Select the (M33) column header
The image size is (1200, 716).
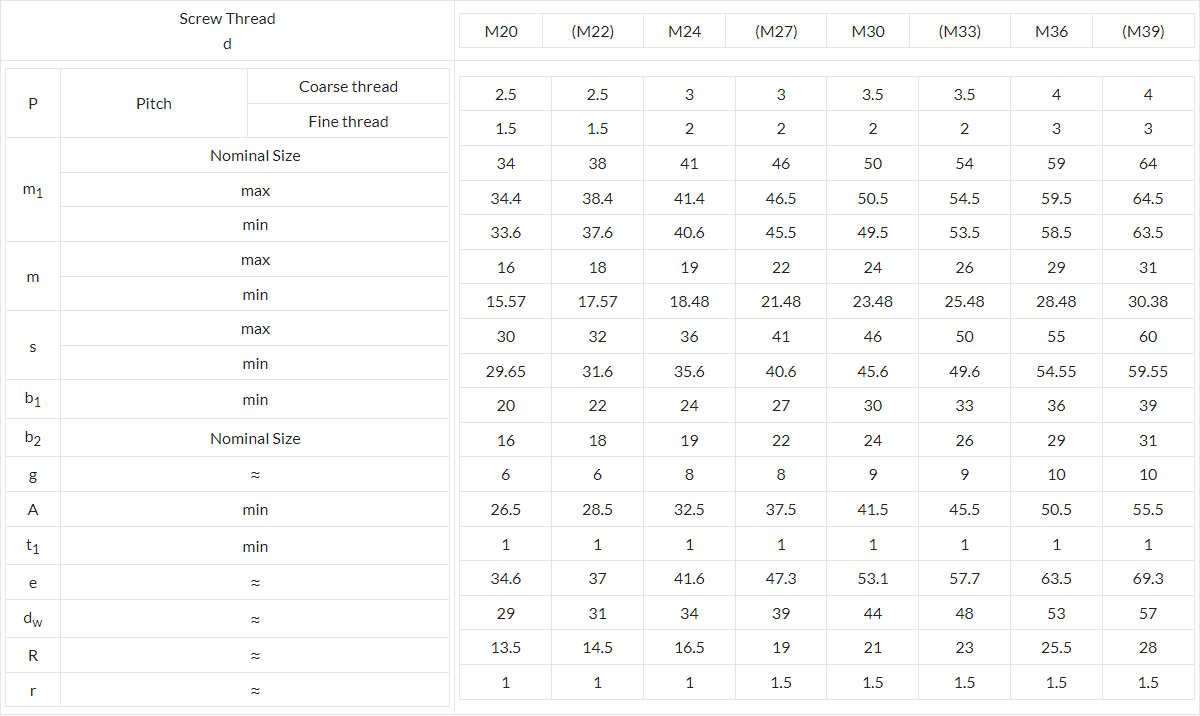[960, 31]
